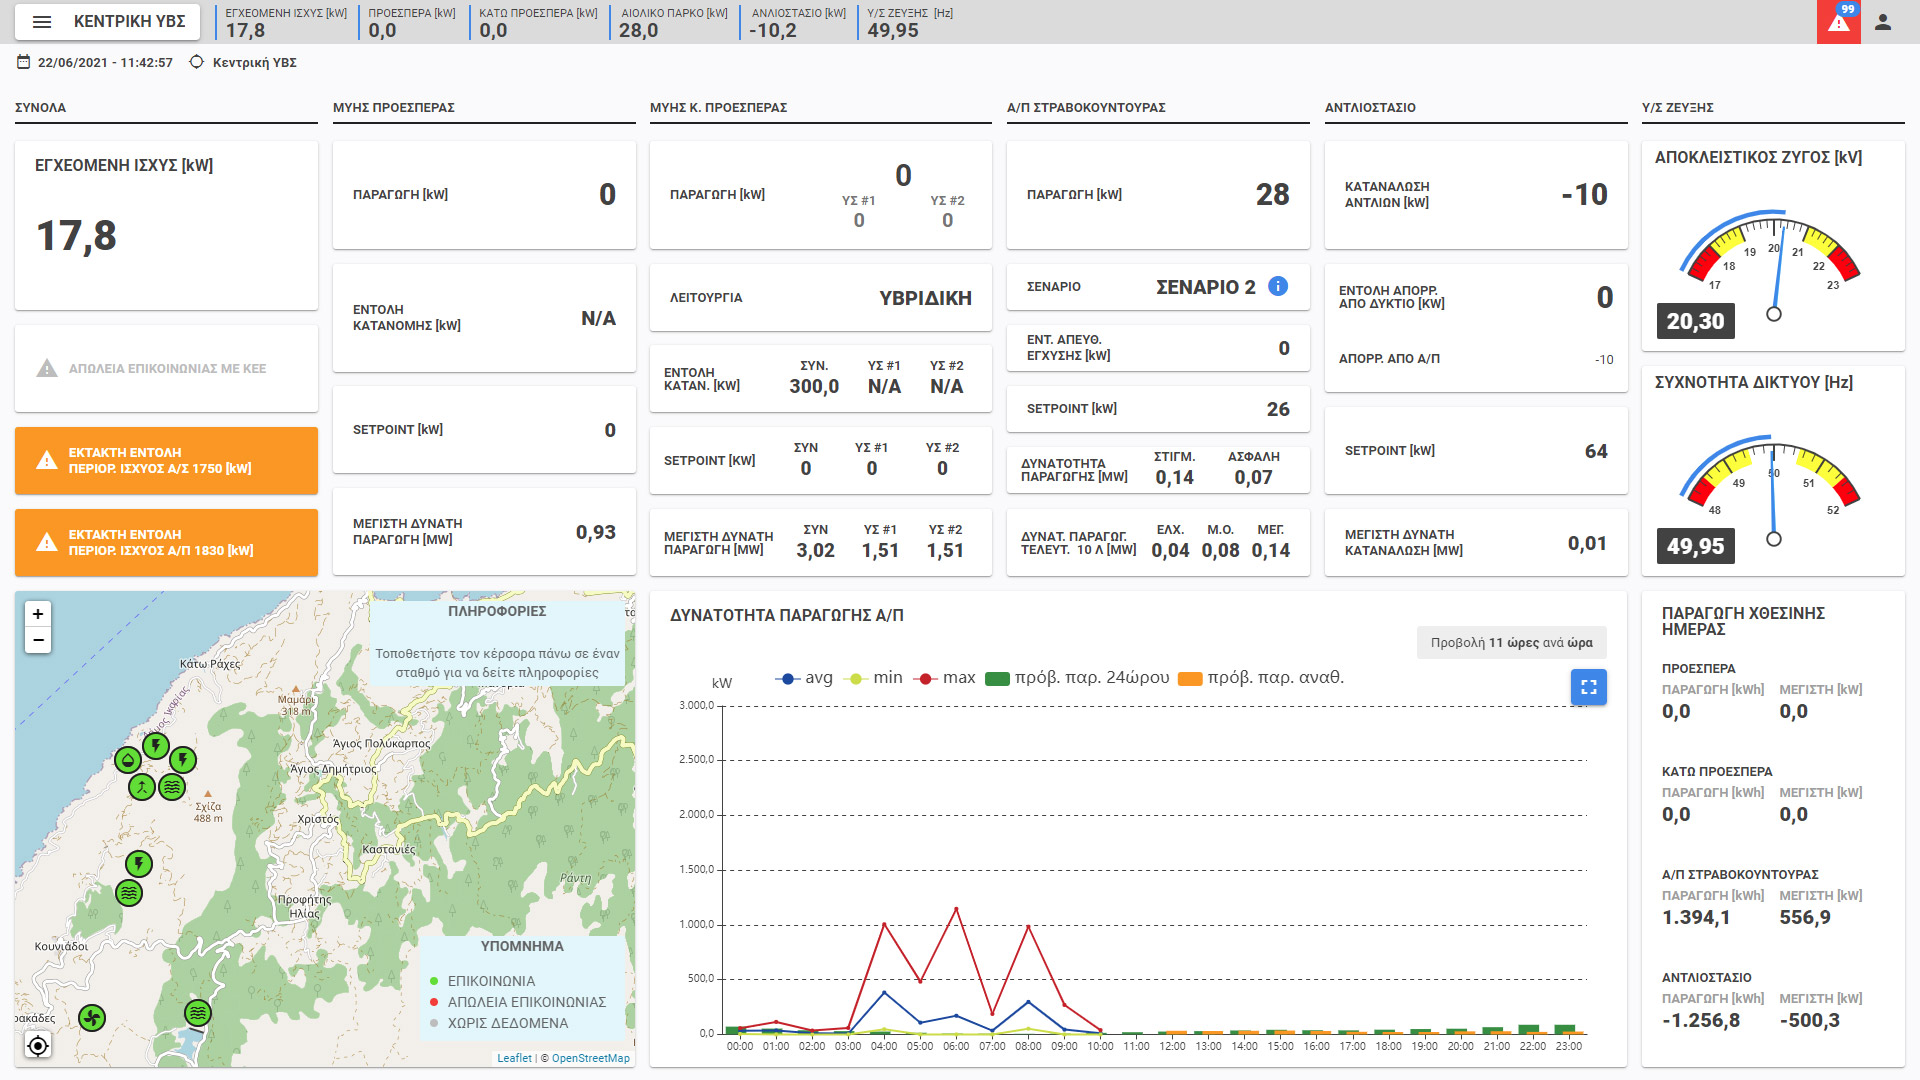Click the wind turbine marker on map
Viewport: 1920px width, 1080px height.
92,1018
